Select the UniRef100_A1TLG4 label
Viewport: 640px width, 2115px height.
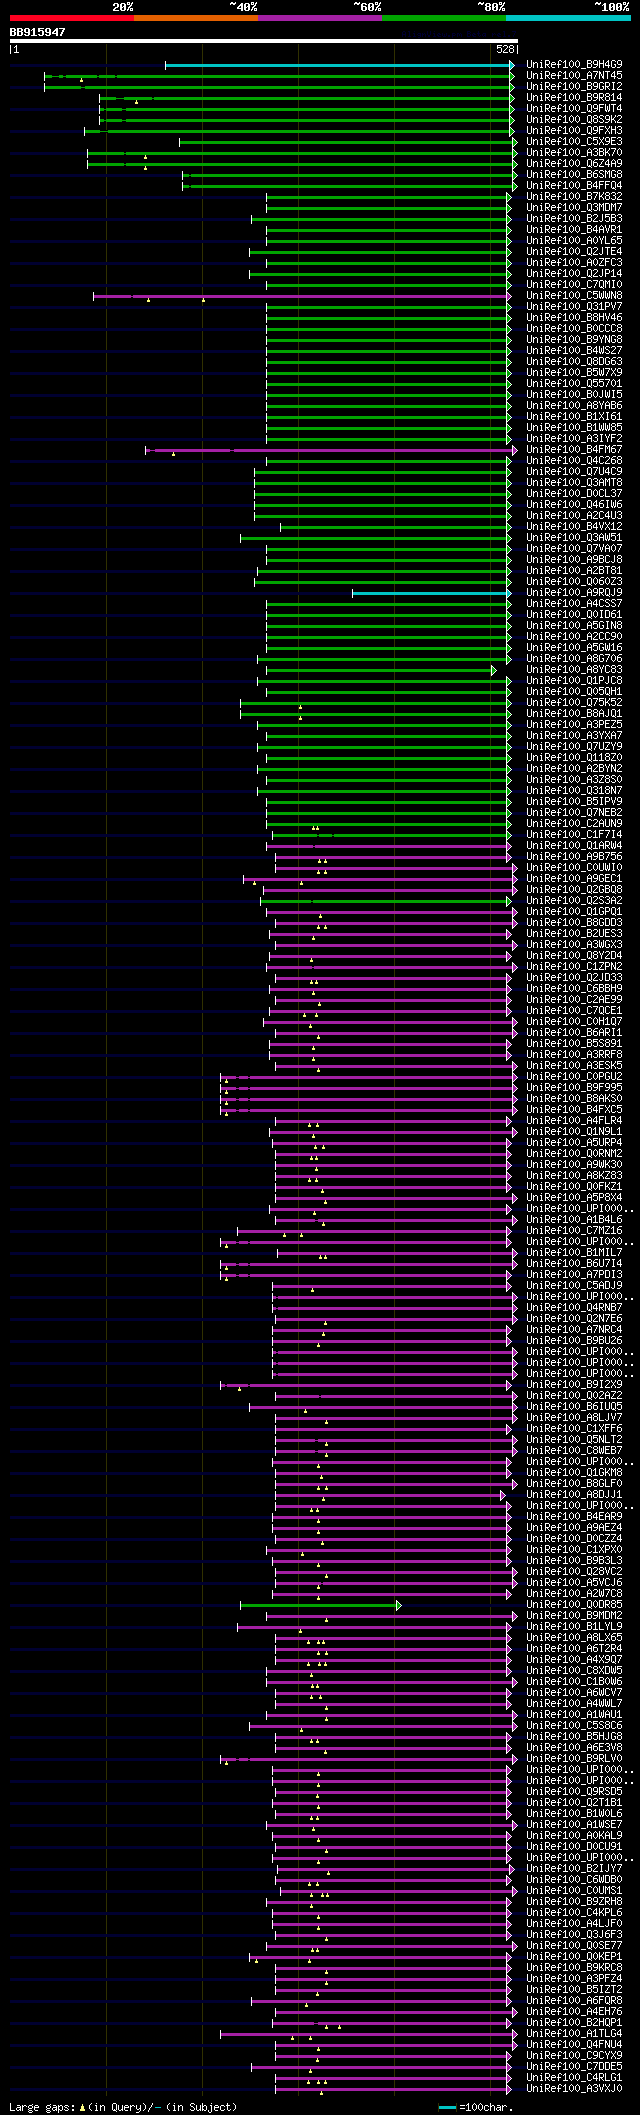(574, 2034)
